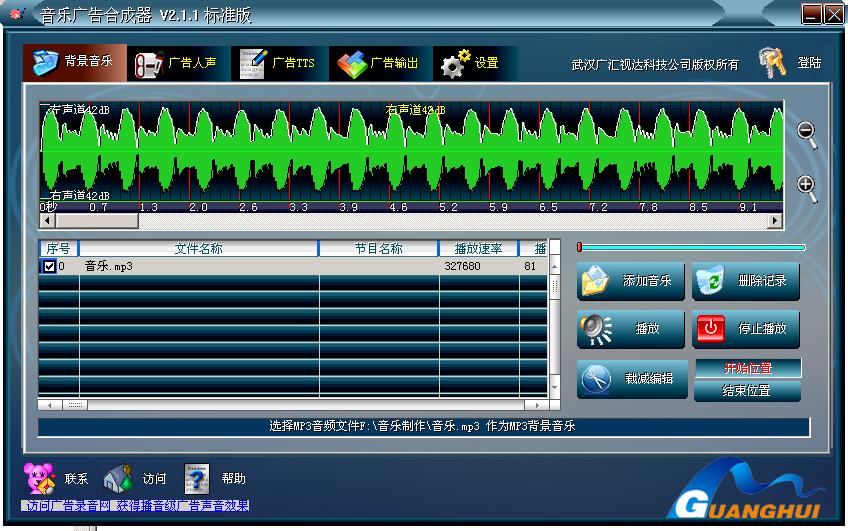Click the 删除记录 button
The width and height of the screenshot is (848, 531).
746,282
